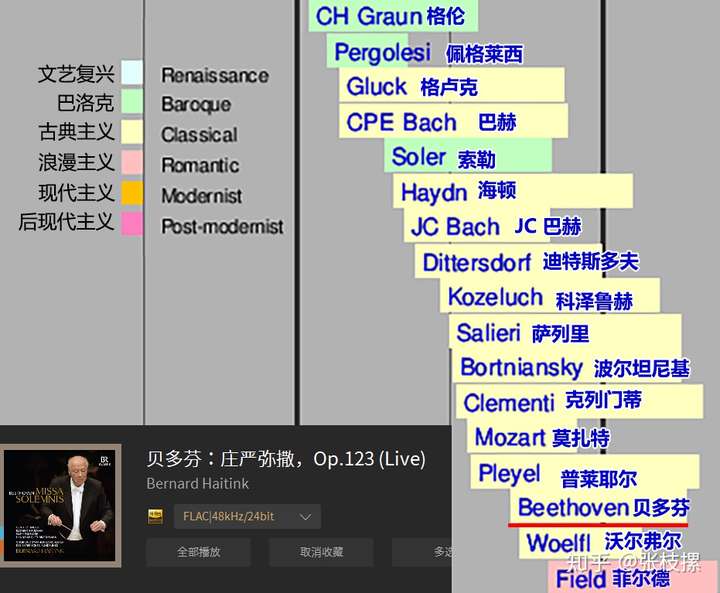
Task: Click the Romantic legend label
Action: tap(200, 165)
